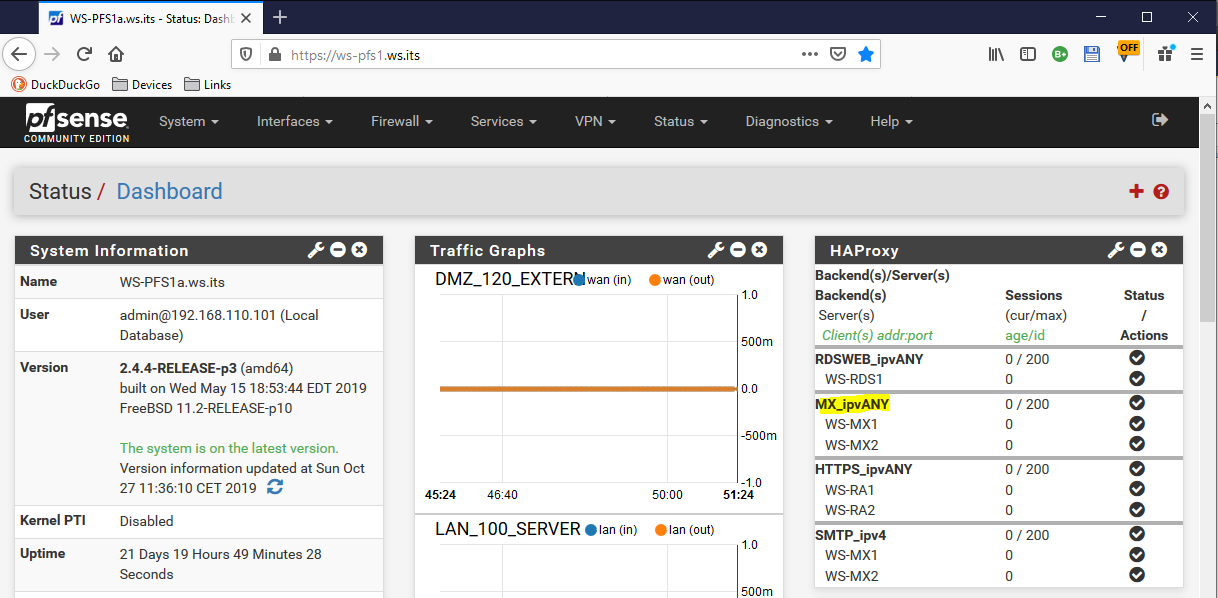Toggle status of RDSWEB_ipvANY backend

click(x=1137, y=358)
